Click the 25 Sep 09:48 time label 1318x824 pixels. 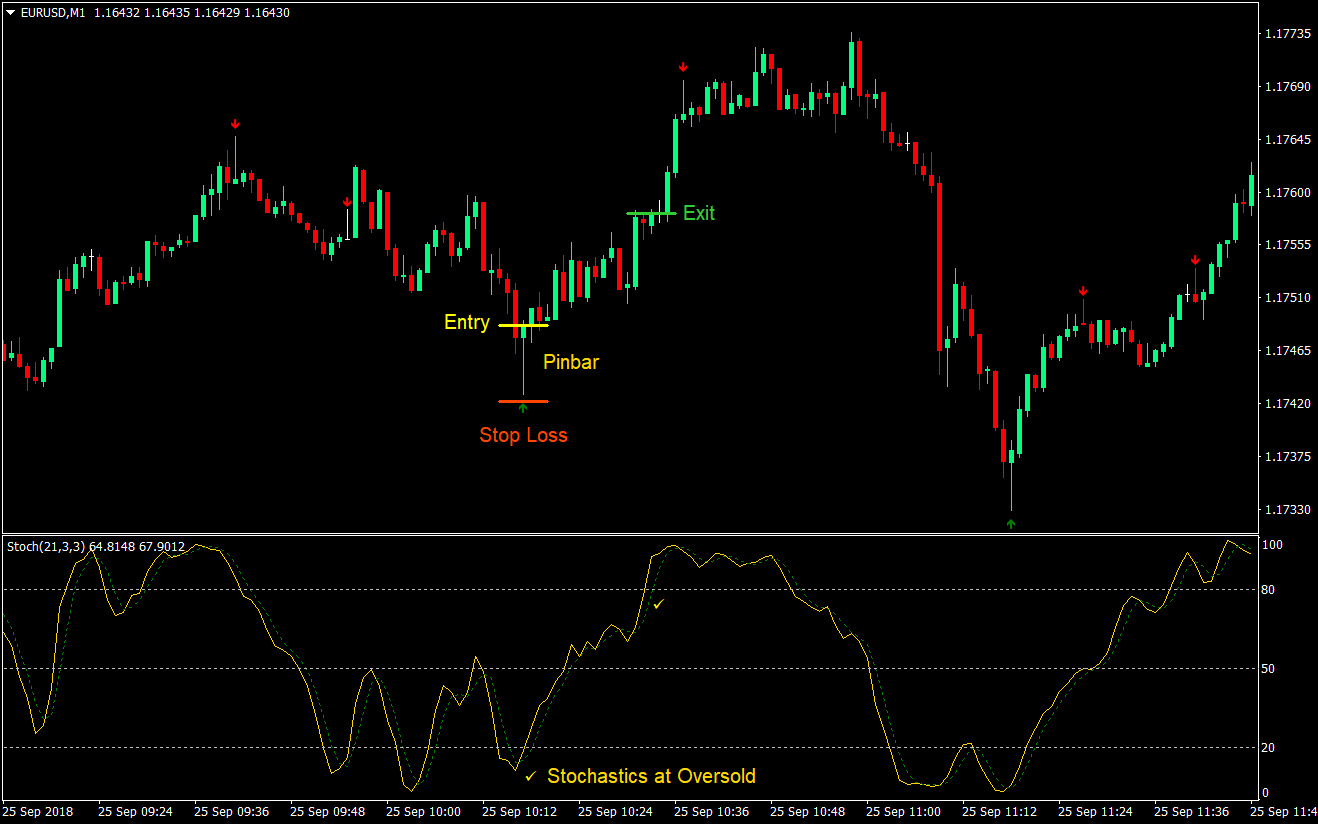(x=328, y=812)
